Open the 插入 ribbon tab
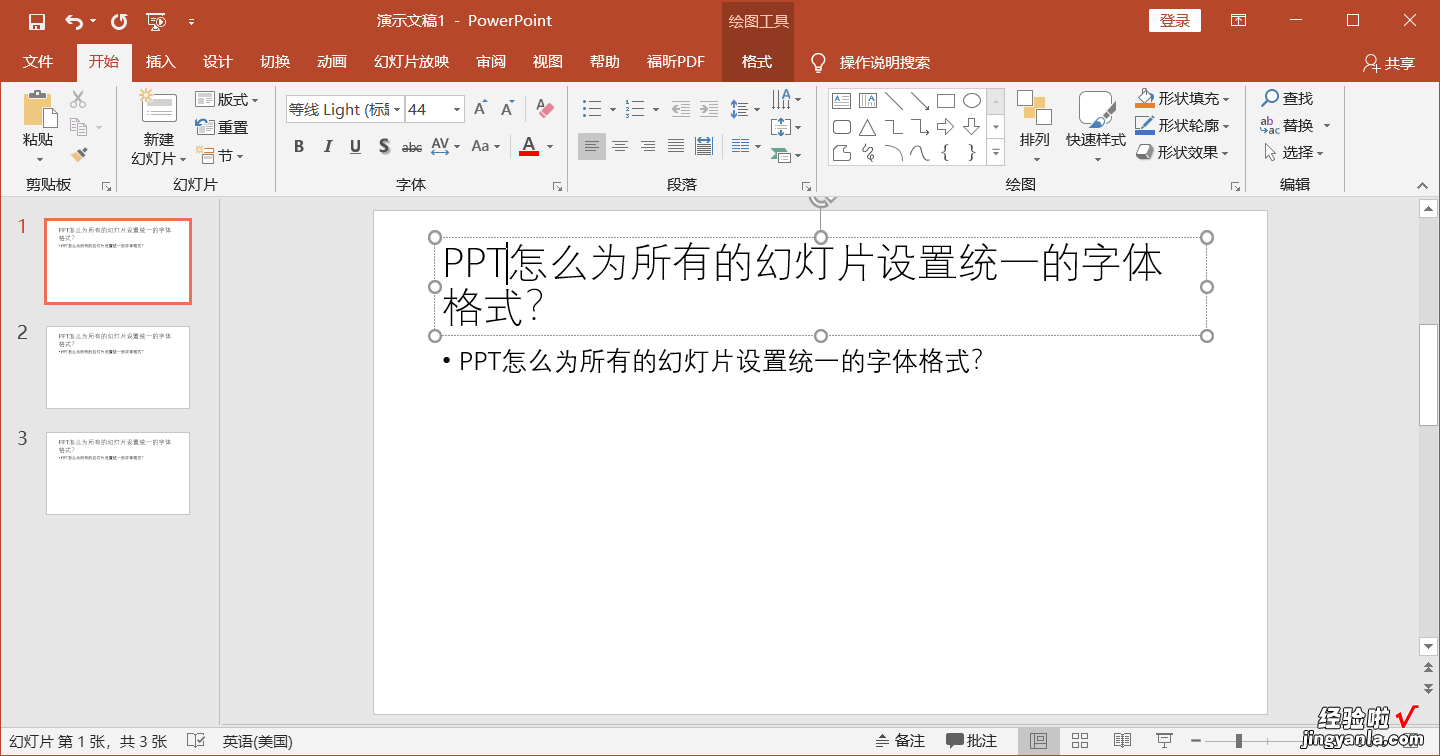Viewport: 1440px width, 756px height. (x=160, y=62)
